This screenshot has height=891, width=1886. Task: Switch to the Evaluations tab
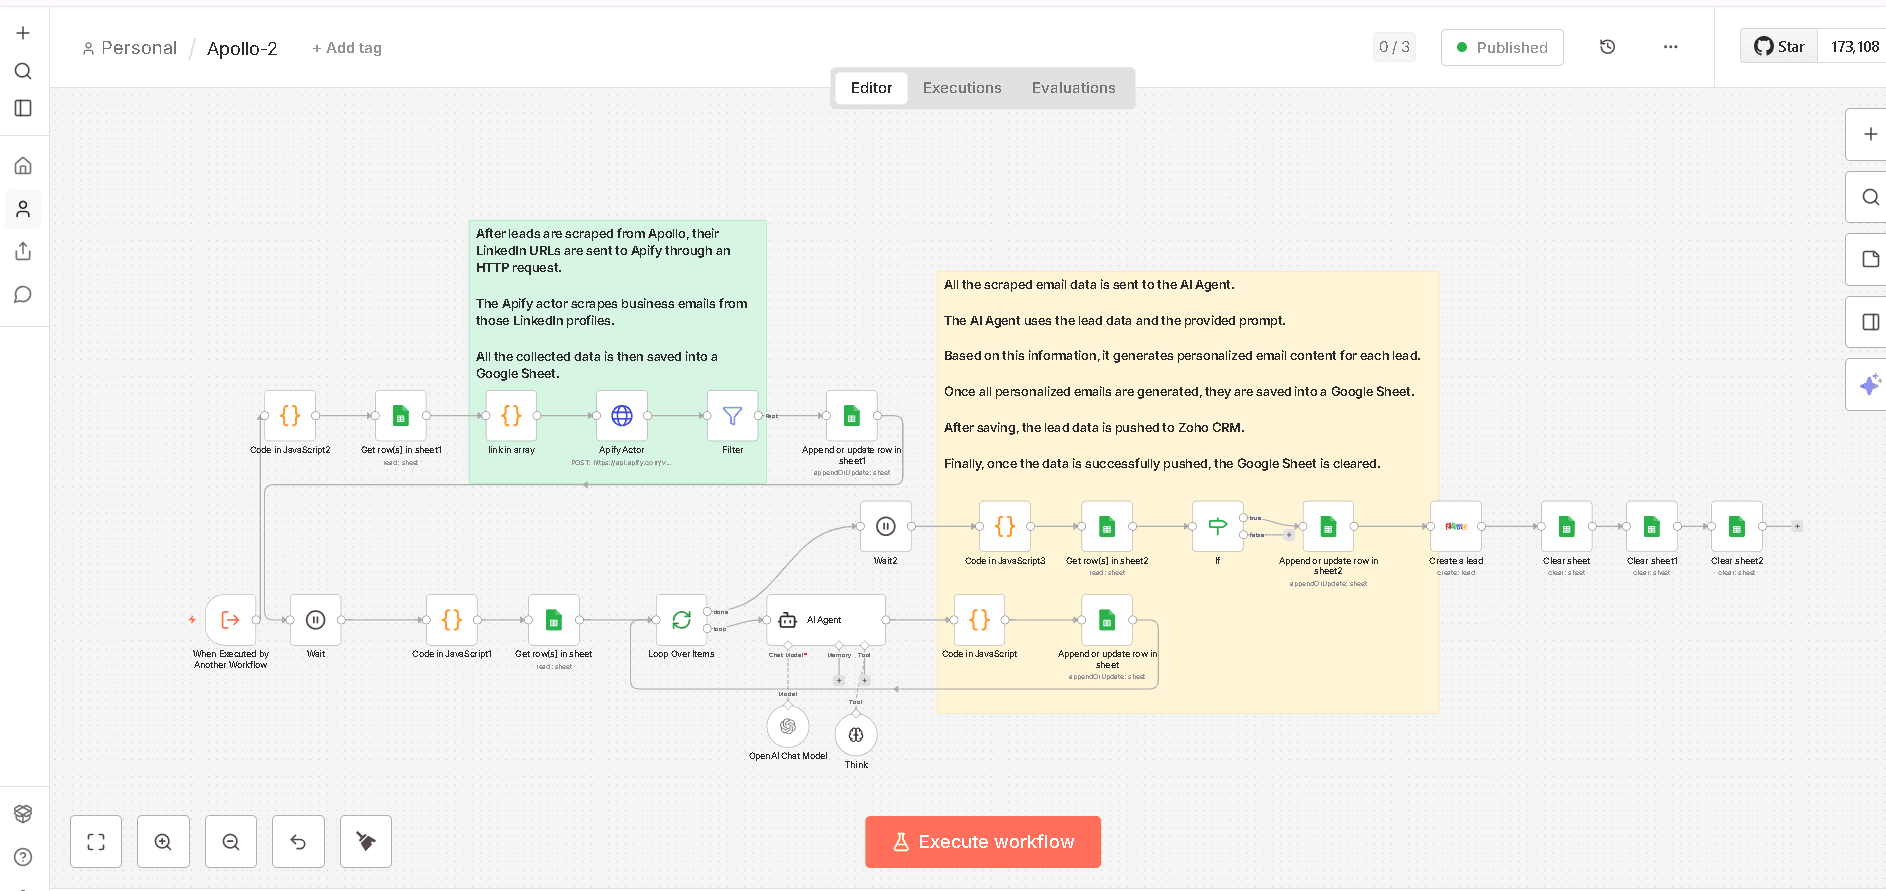1073,88
